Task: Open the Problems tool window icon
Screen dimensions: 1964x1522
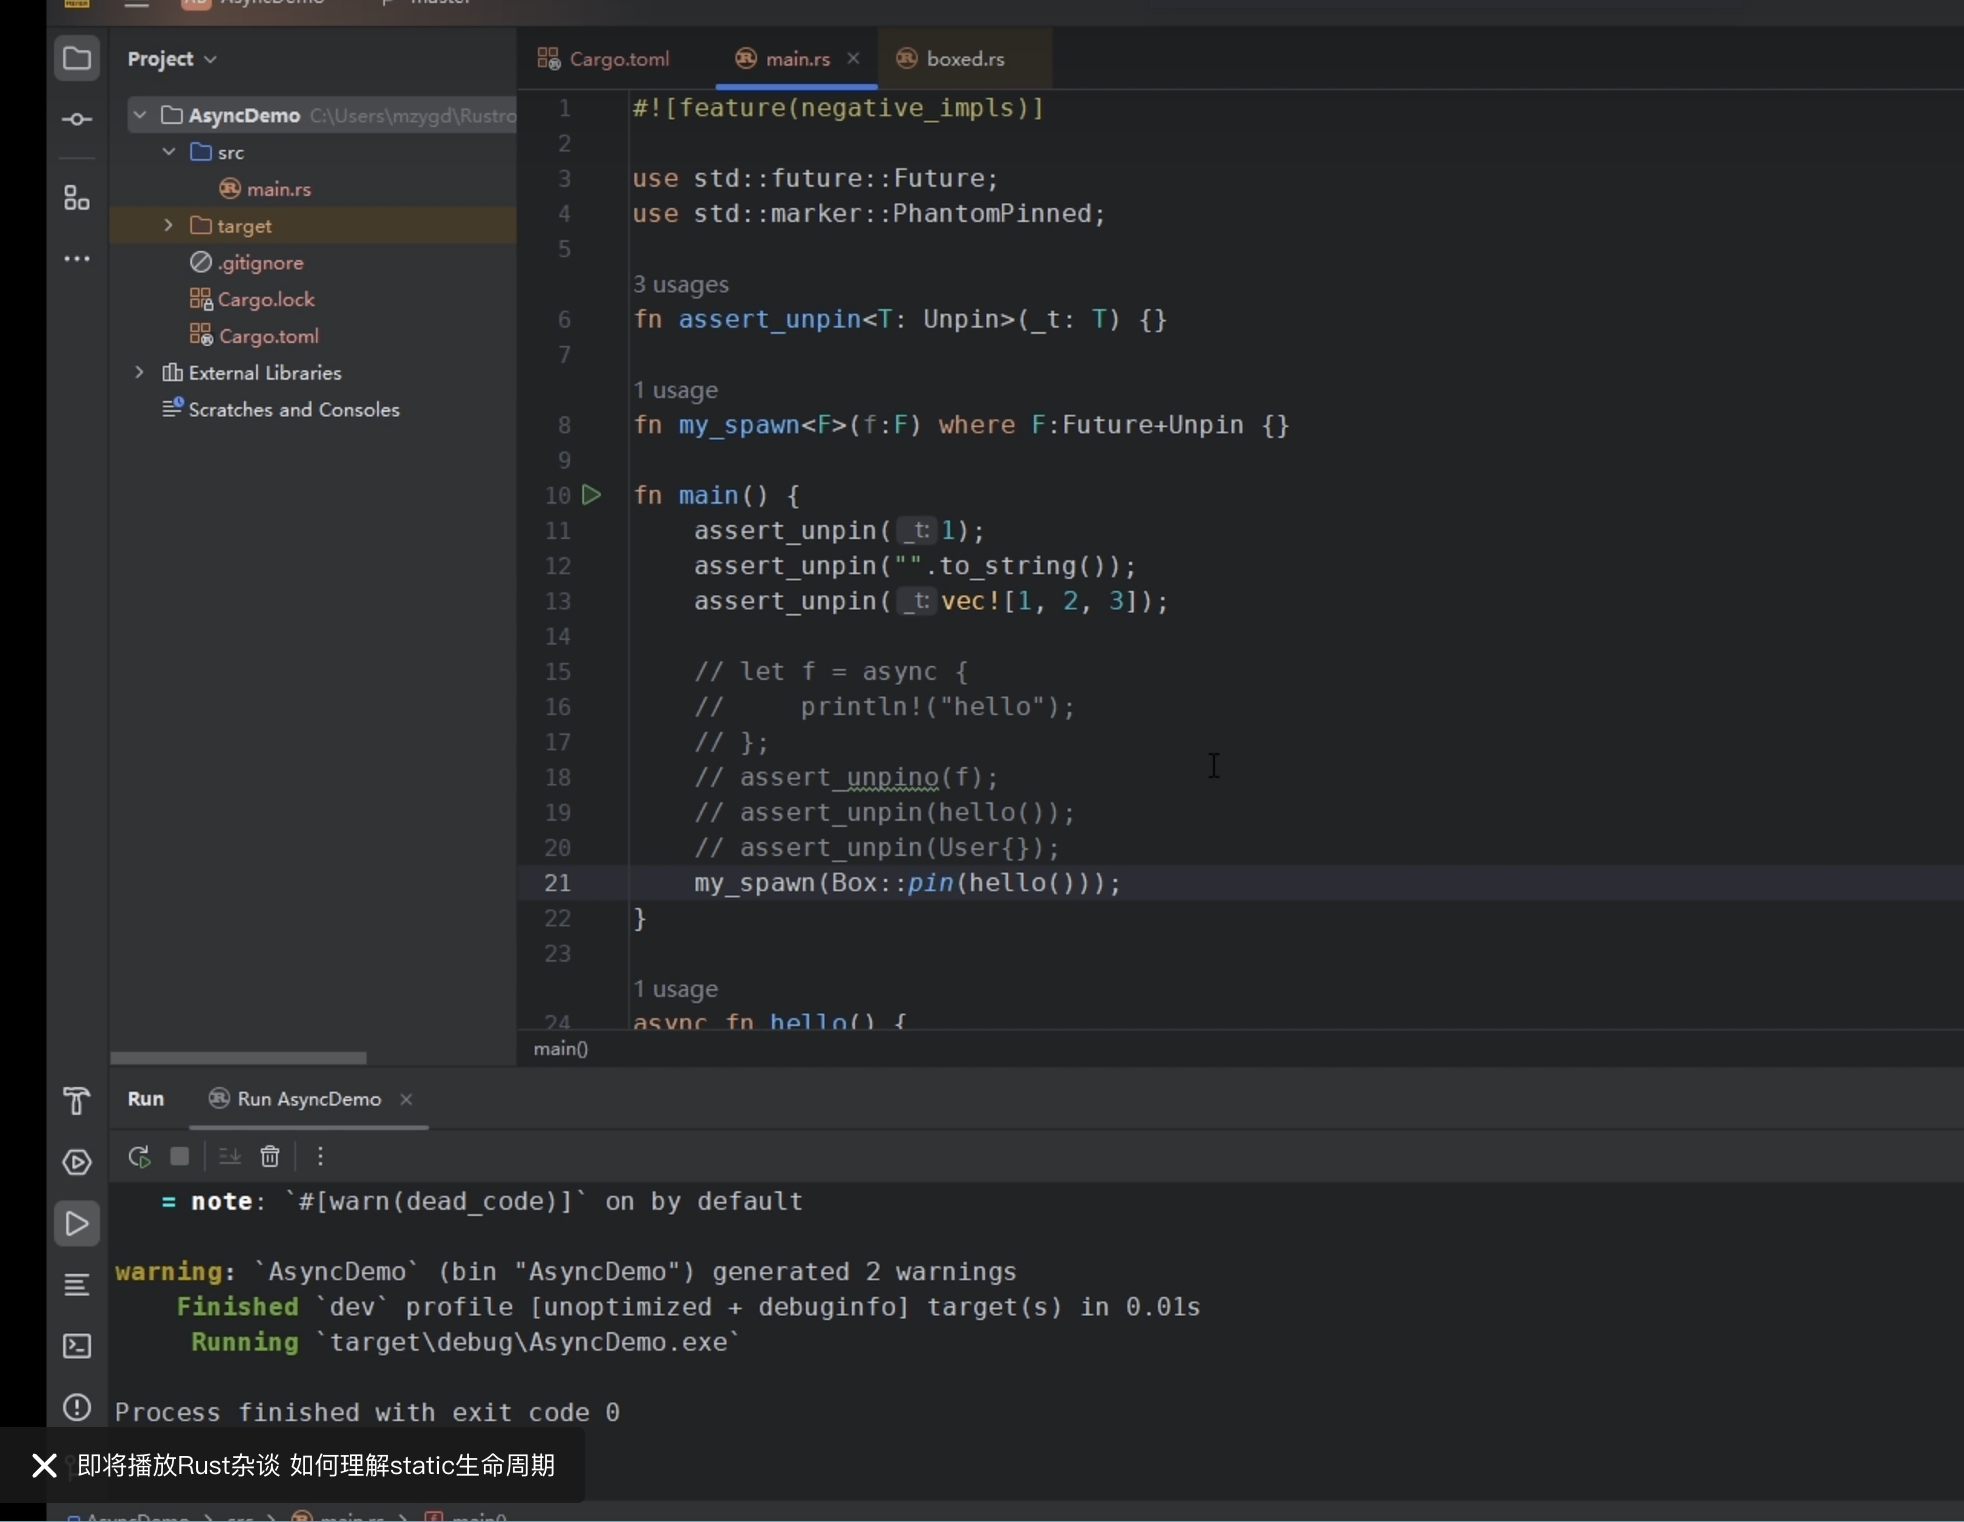Action: pyautogui.click(x=76, y=1408)
